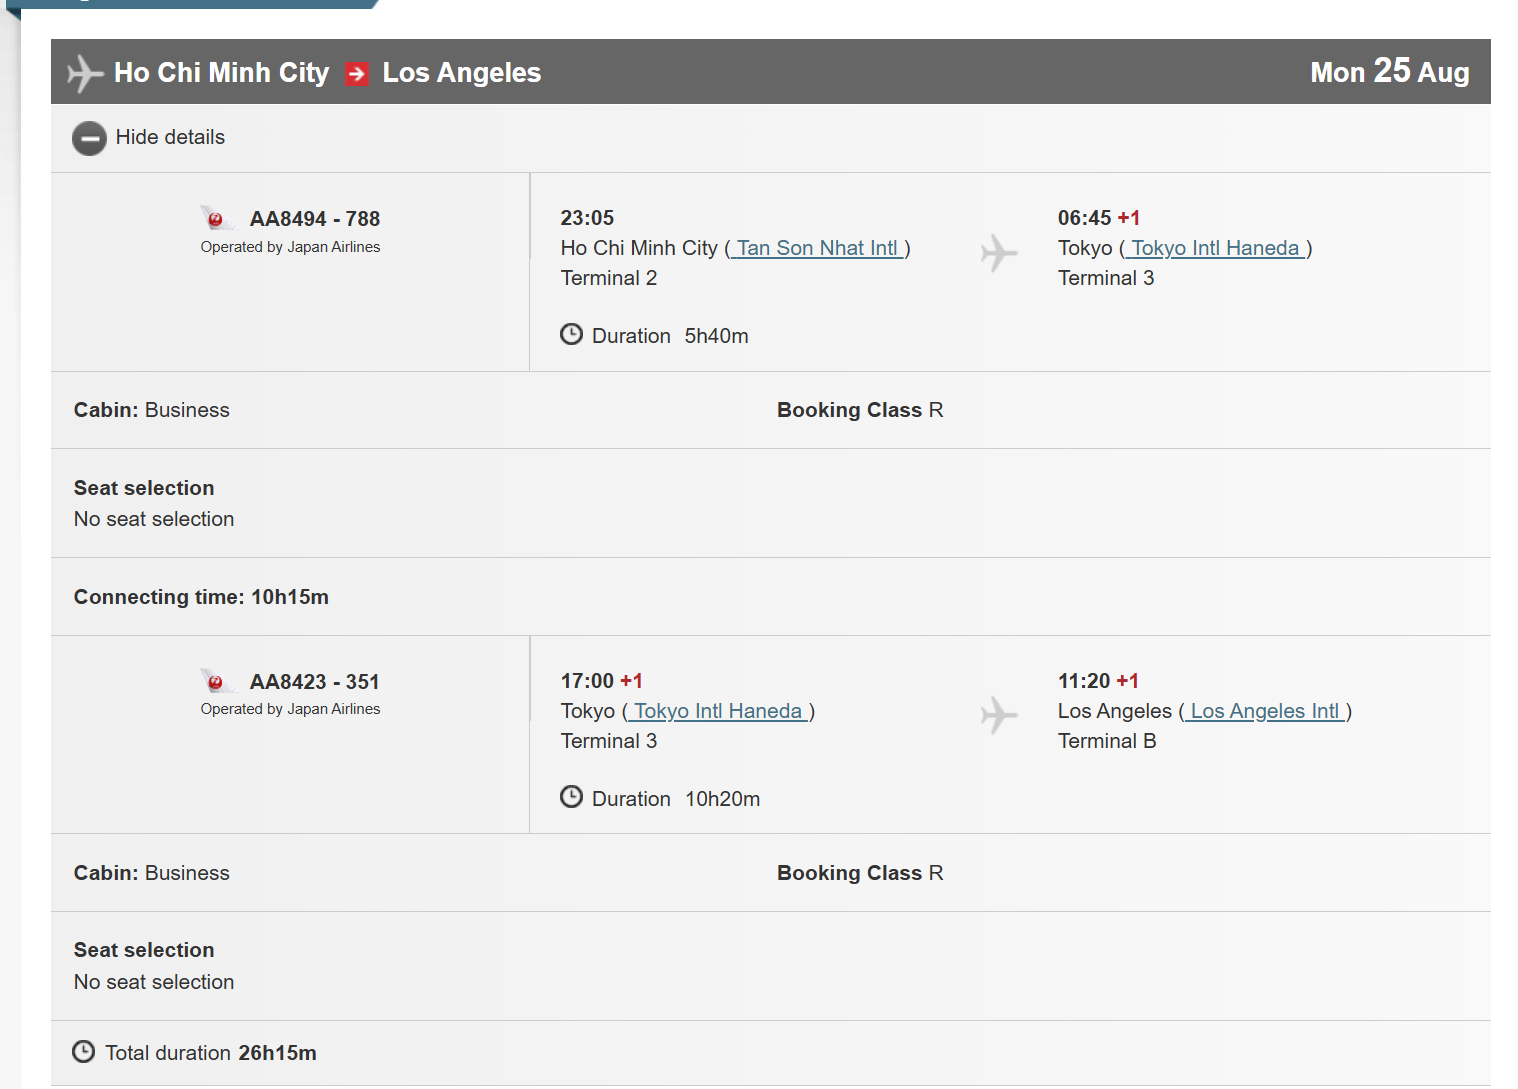
Task: Select flight number text AA8494 - 788
Action: (315, 219)
